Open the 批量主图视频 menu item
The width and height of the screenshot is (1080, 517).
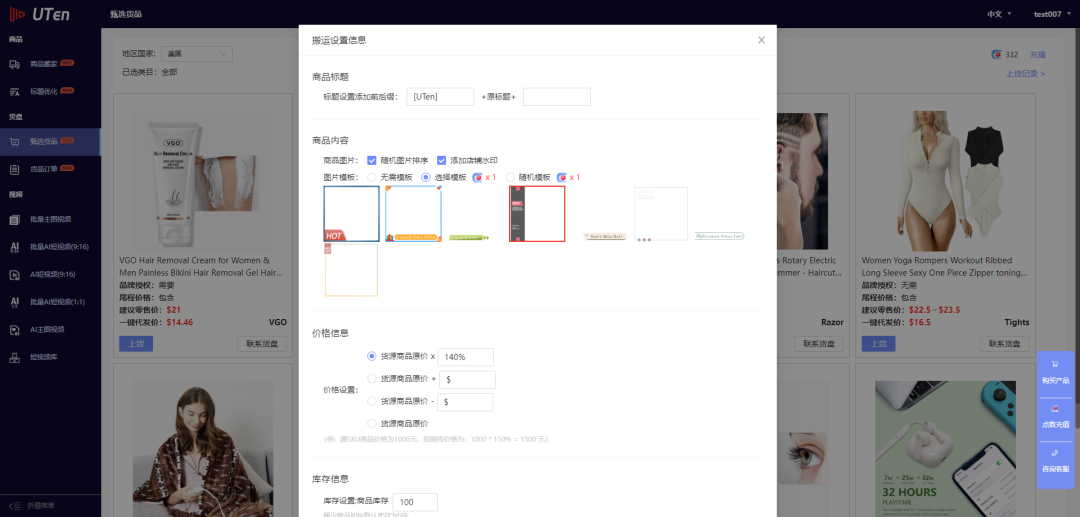(50, 220)
